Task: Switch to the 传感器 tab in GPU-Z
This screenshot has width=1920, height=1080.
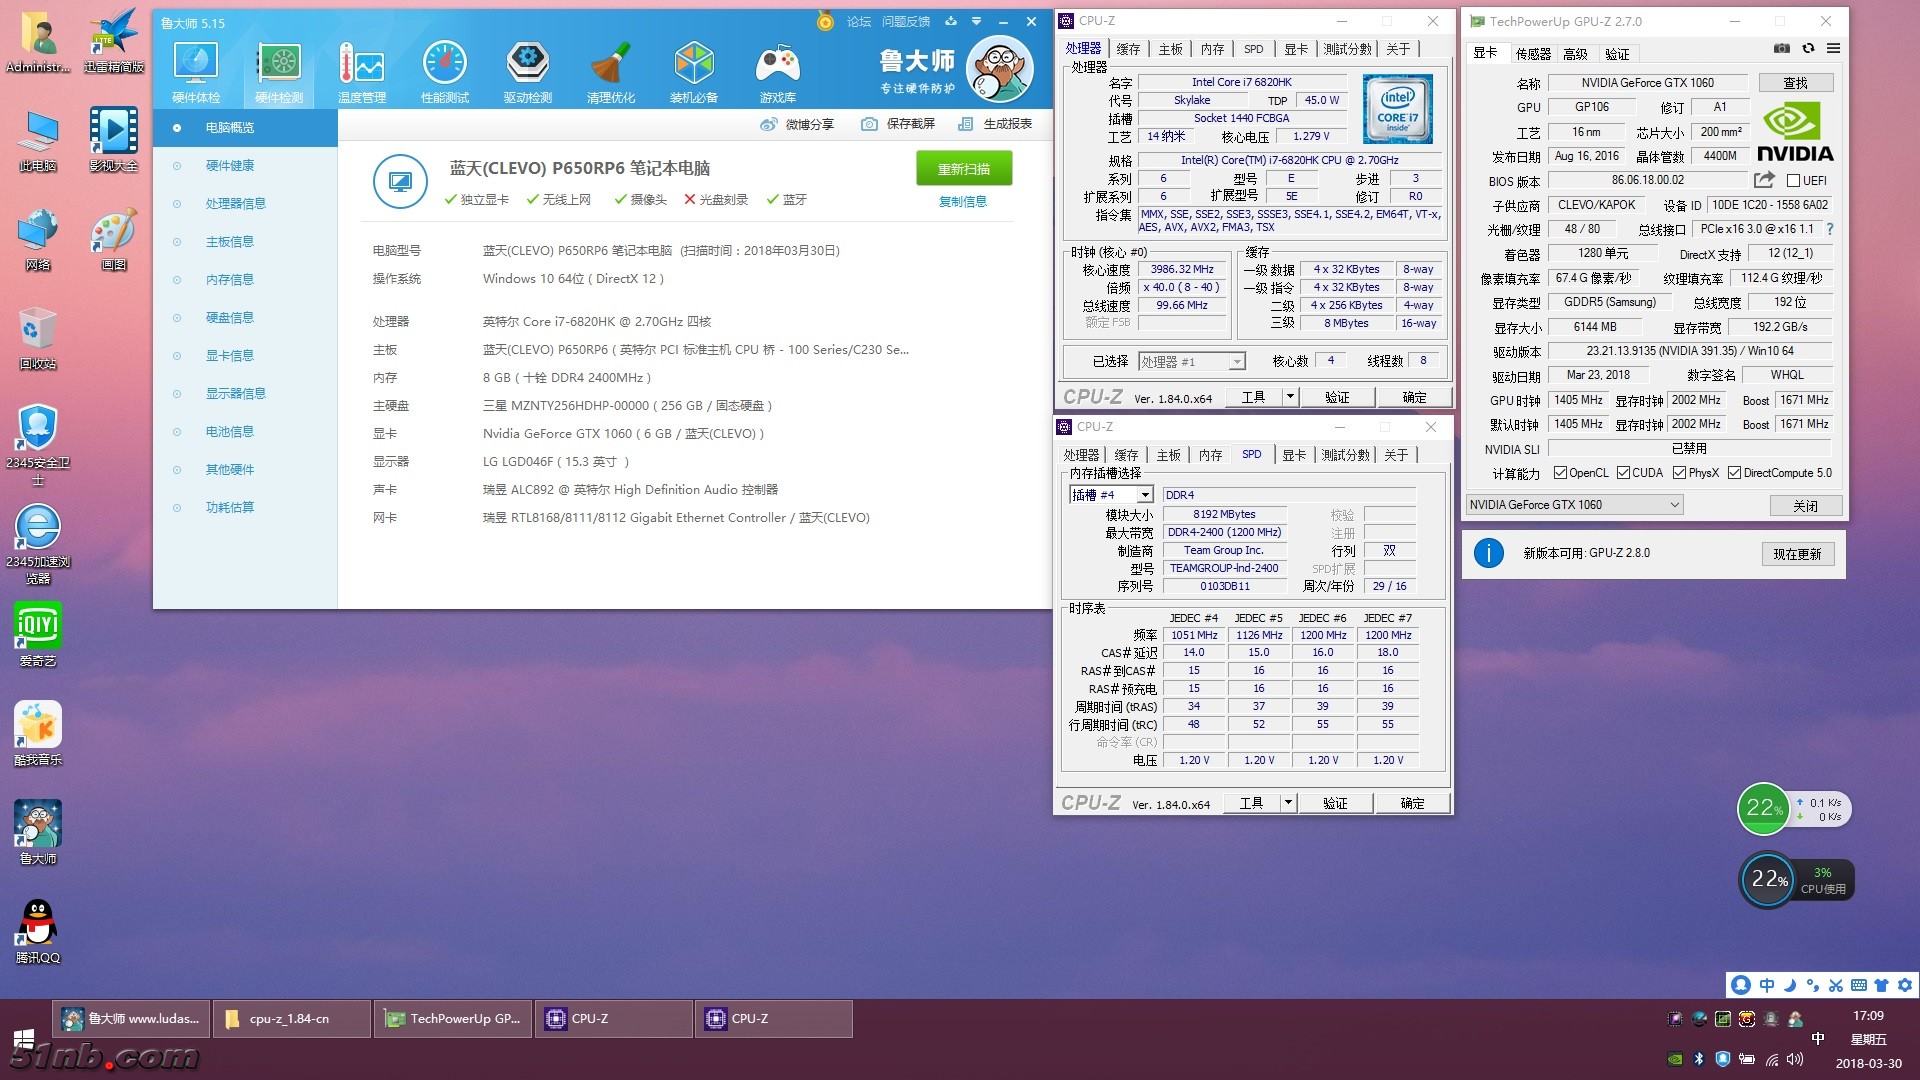Action: pyautogui.click(x=1532, y=54)
